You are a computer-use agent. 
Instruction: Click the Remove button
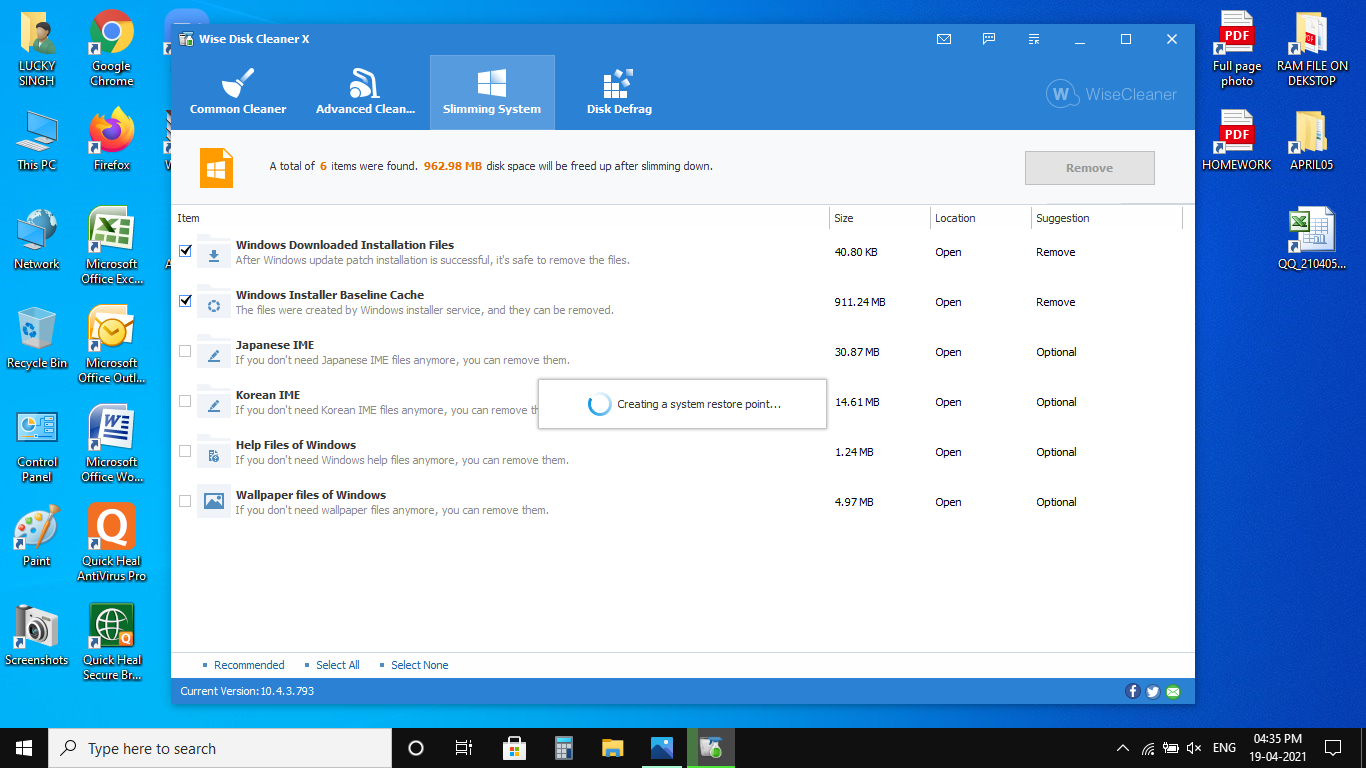(x=1089, y=168)
